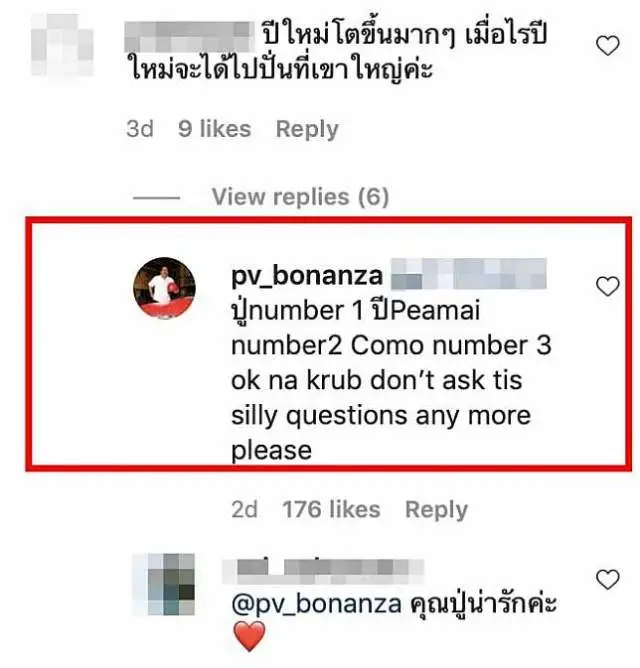
Task: Like the top Thai comment with heart icon
Action: tap(607, 46)
